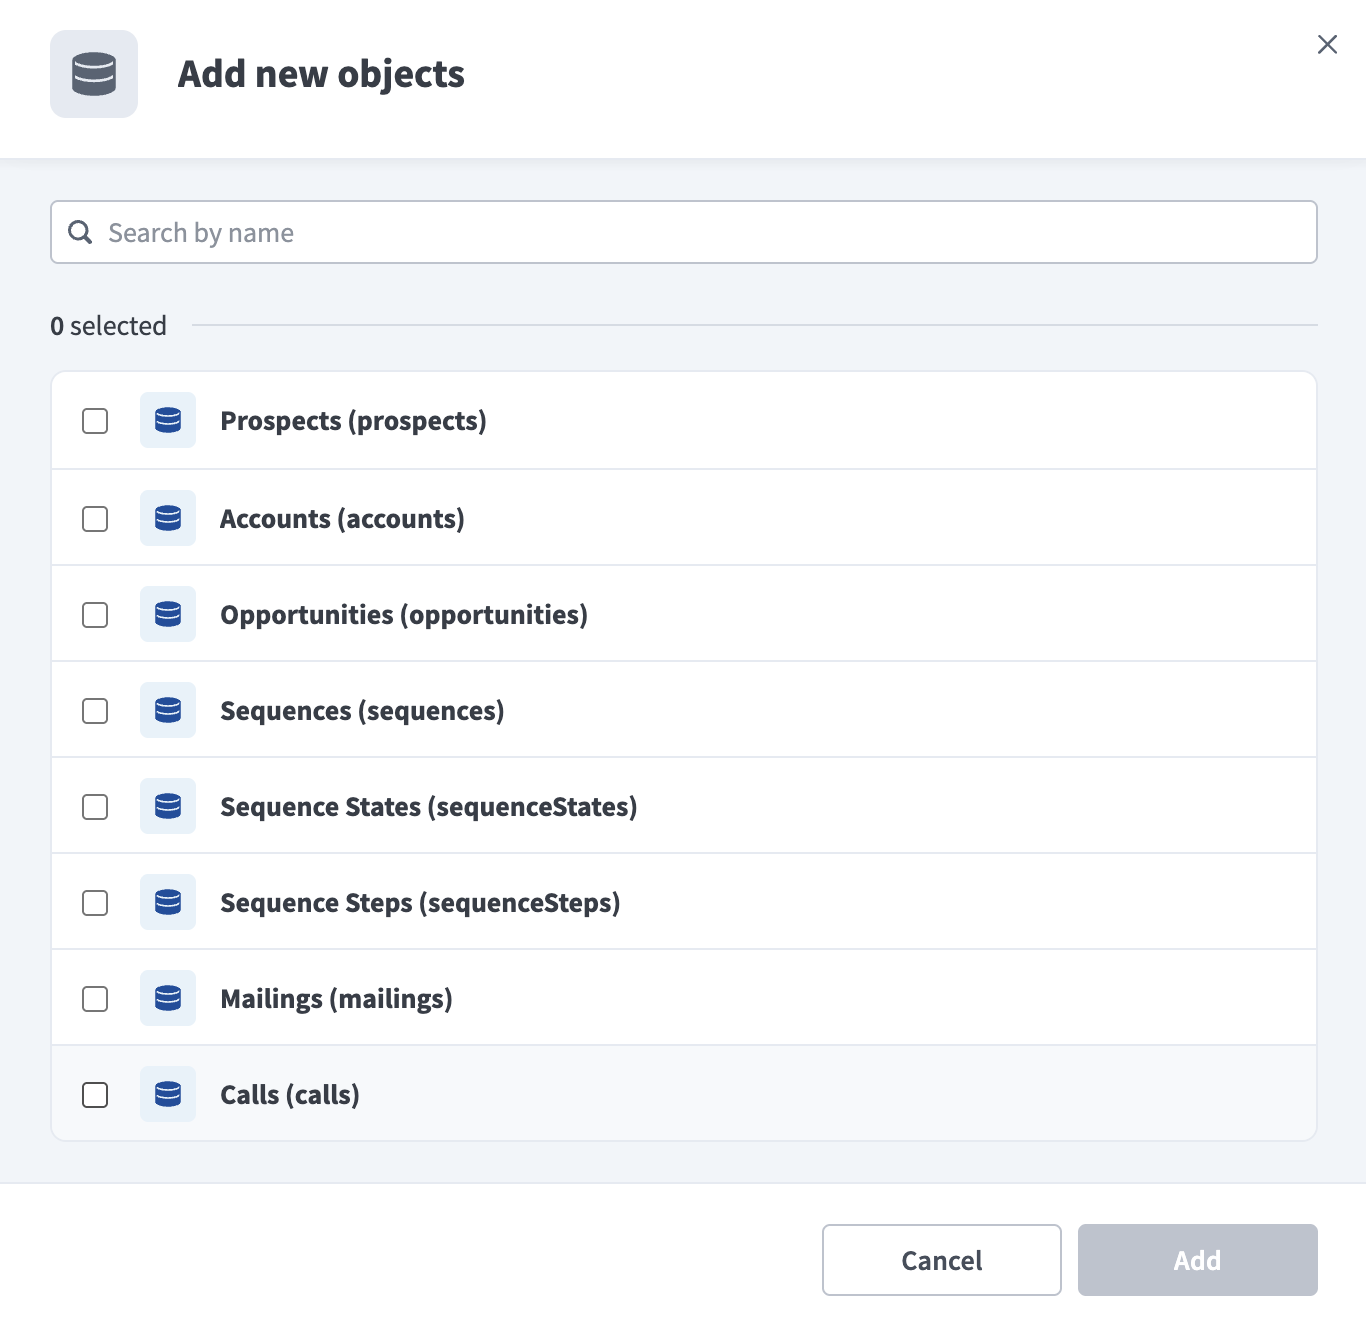Tick the Sequence Steps checkbox
Viewport: 1366px width, 1324px height.
(95, 903)
